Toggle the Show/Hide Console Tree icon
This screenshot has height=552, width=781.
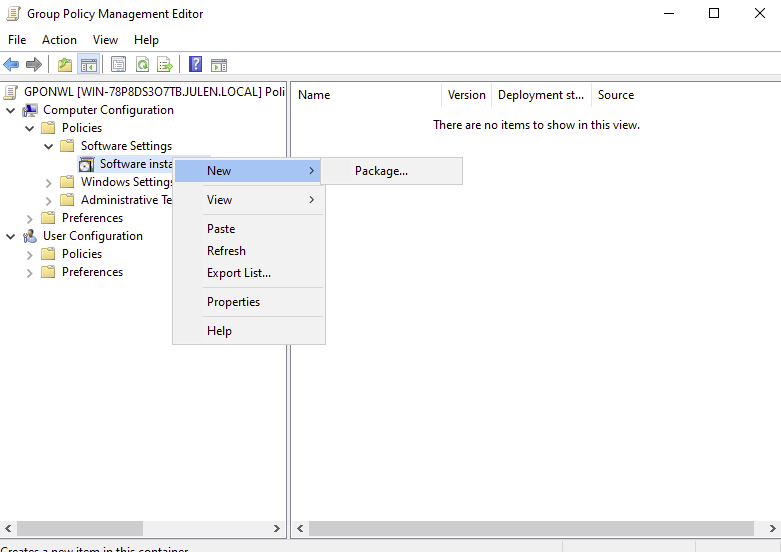point(89,65)
